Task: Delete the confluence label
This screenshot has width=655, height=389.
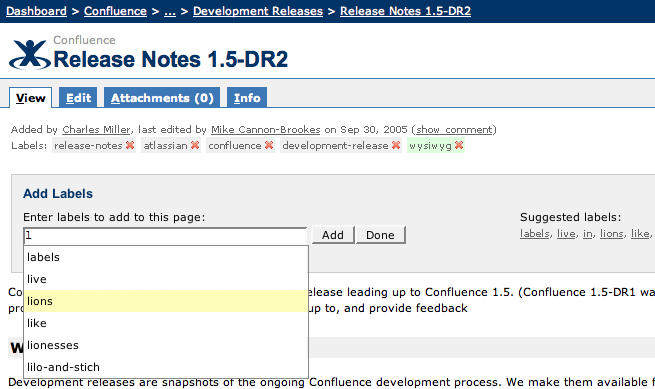Action: 269,145
